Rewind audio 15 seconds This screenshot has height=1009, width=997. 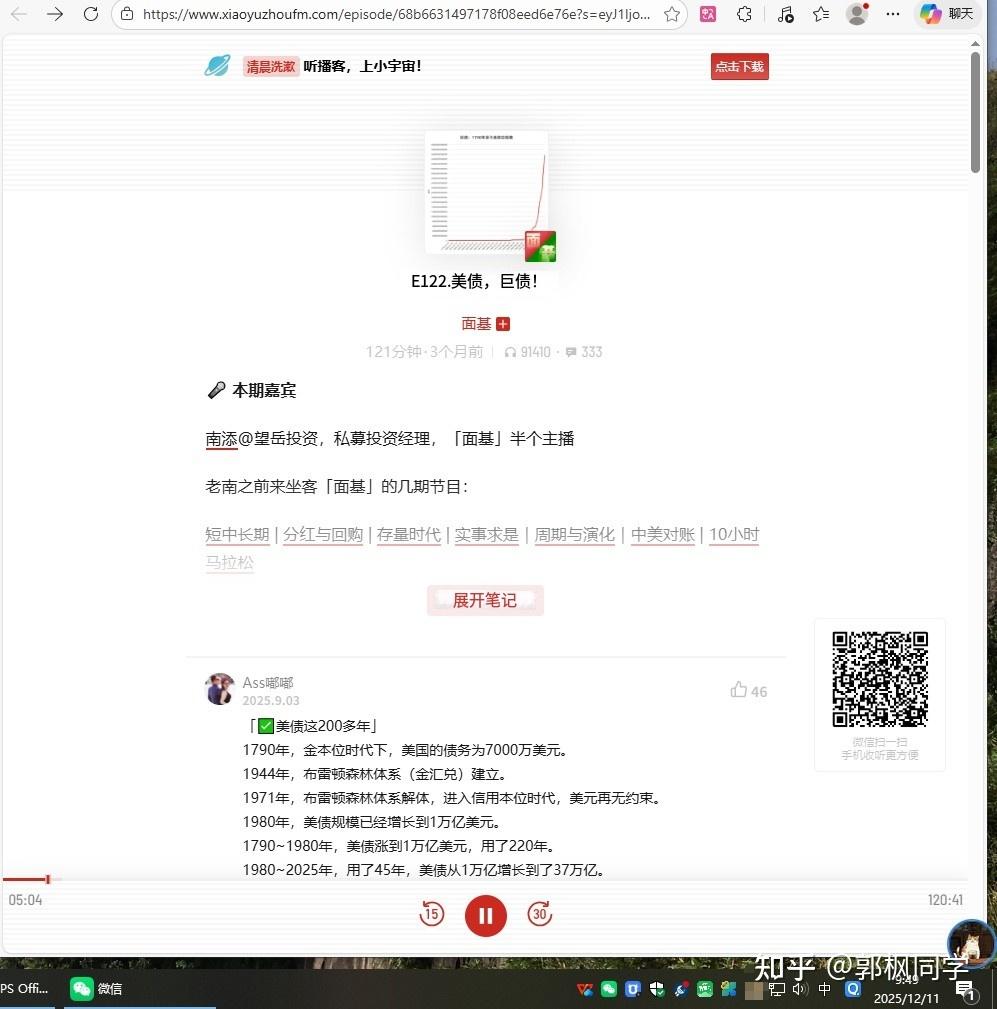point(432,914)
